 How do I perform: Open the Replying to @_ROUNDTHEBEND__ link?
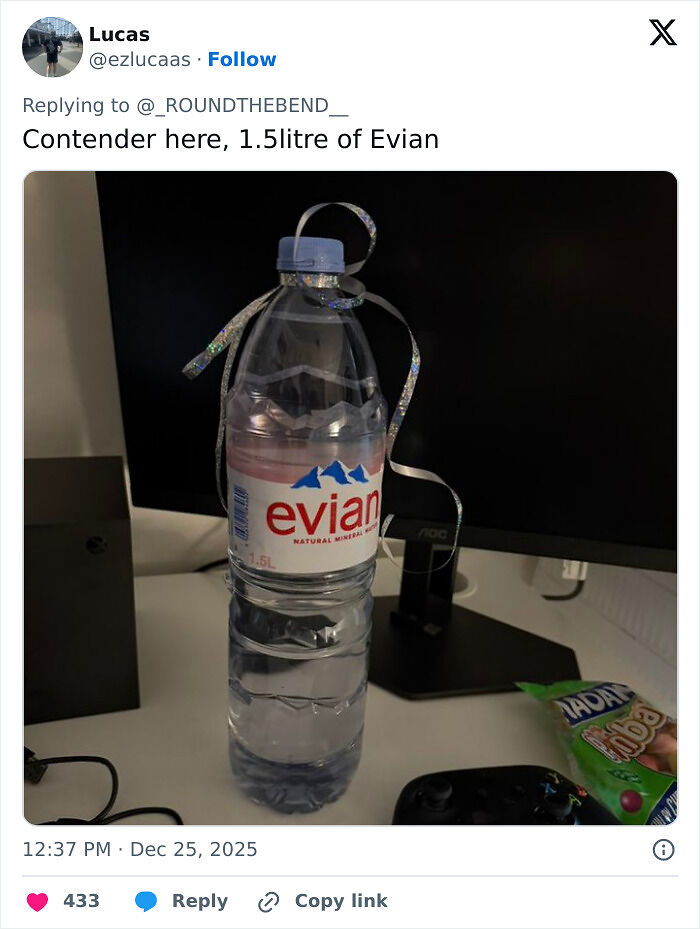(x=186, y=105)
